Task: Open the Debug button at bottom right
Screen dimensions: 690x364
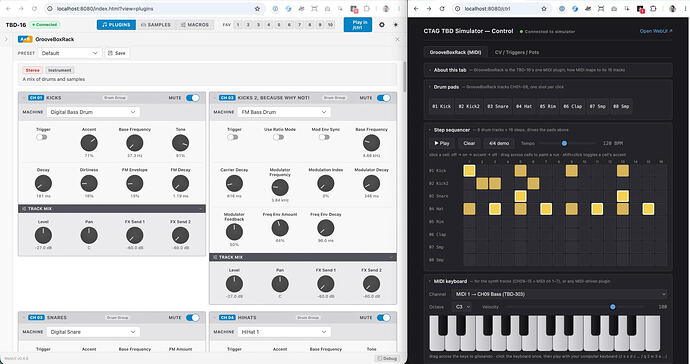Action: [387, 358]
